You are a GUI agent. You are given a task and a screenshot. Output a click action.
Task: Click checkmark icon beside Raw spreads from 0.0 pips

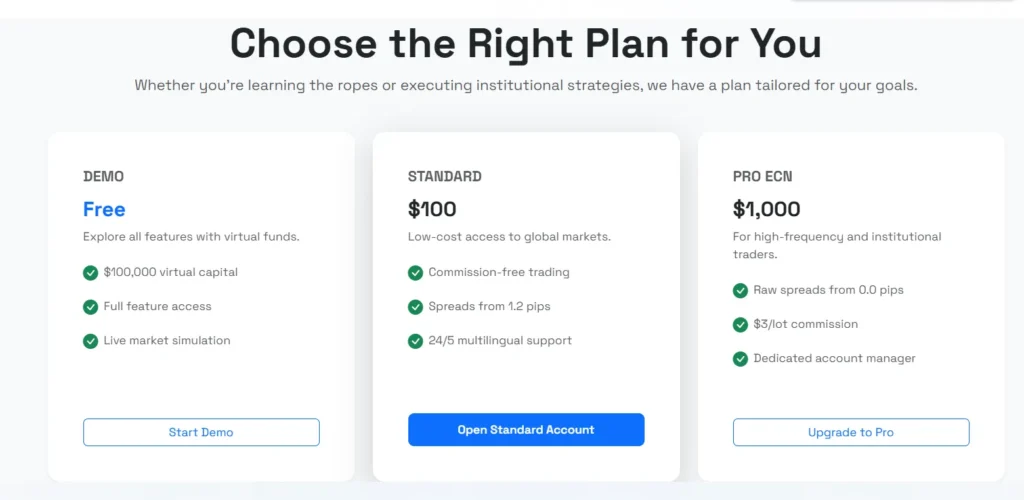[x=741, y=290]
